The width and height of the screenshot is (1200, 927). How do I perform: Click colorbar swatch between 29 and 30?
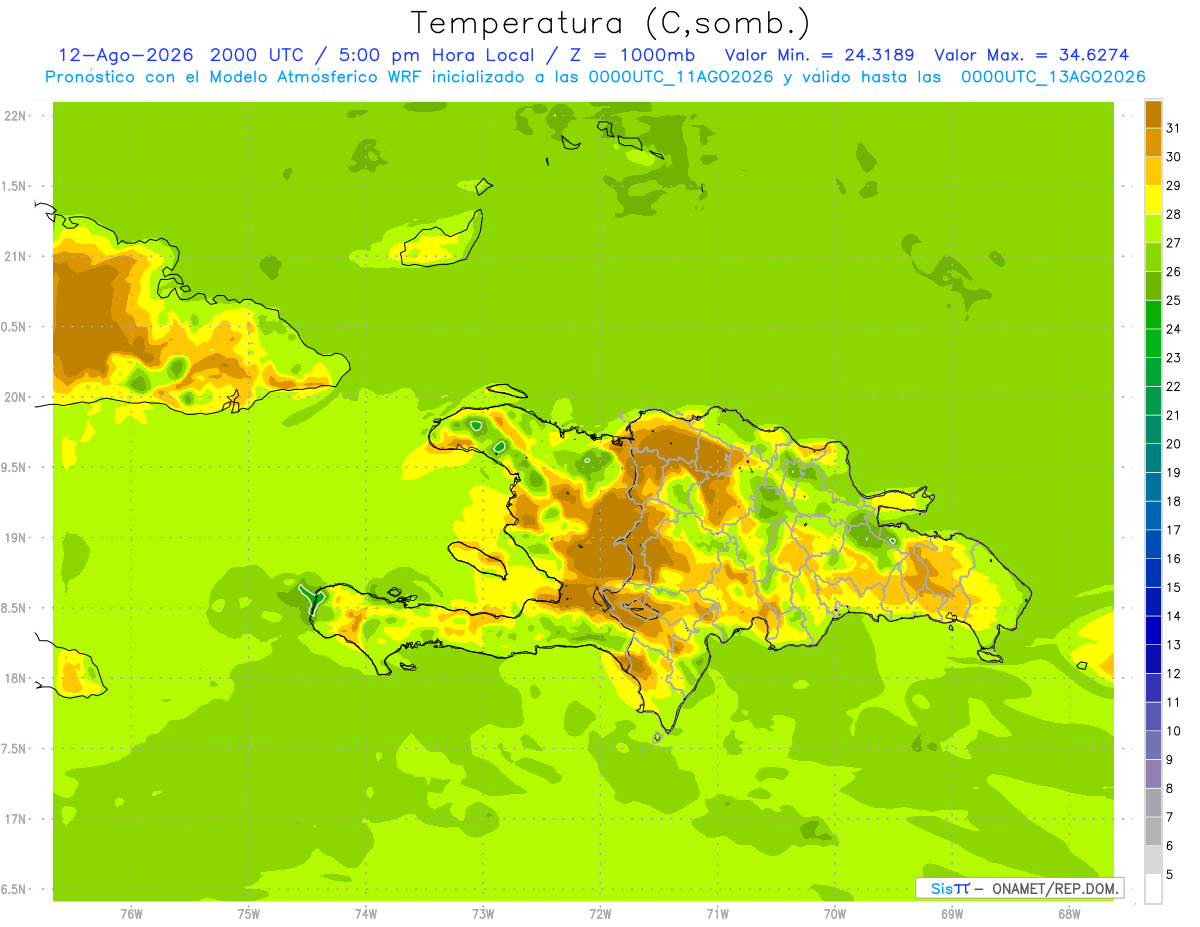click(x=1153, y=171)
